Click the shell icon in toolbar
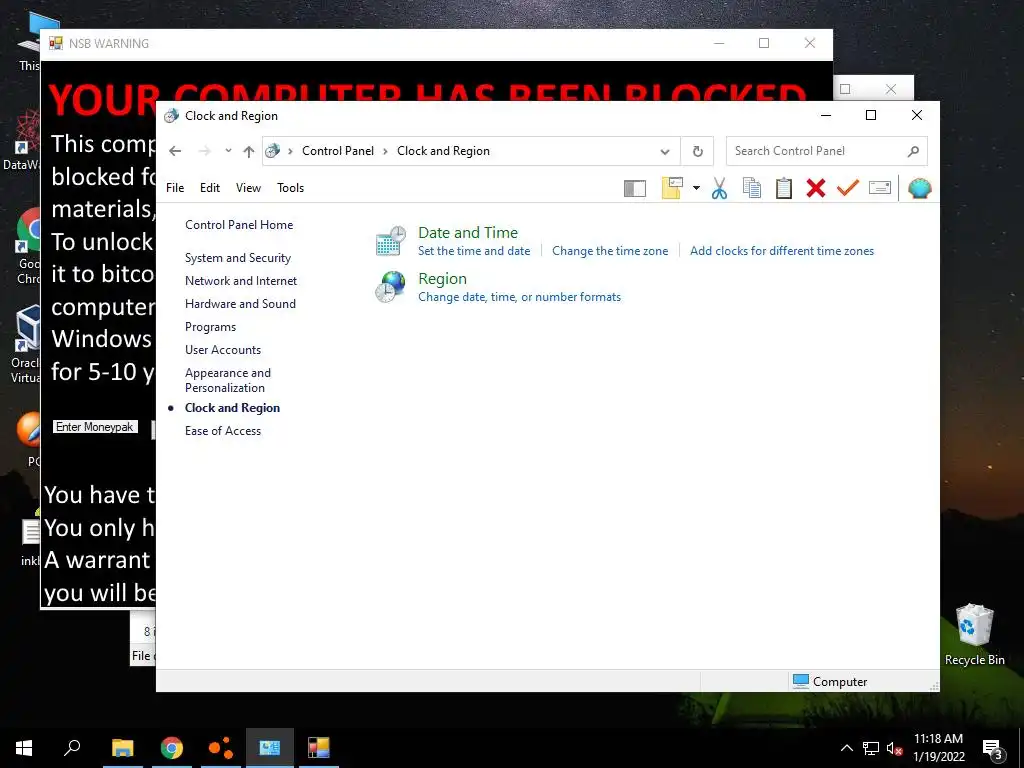Viewport: 1024px width, 768px height. [x=920, y=188]
